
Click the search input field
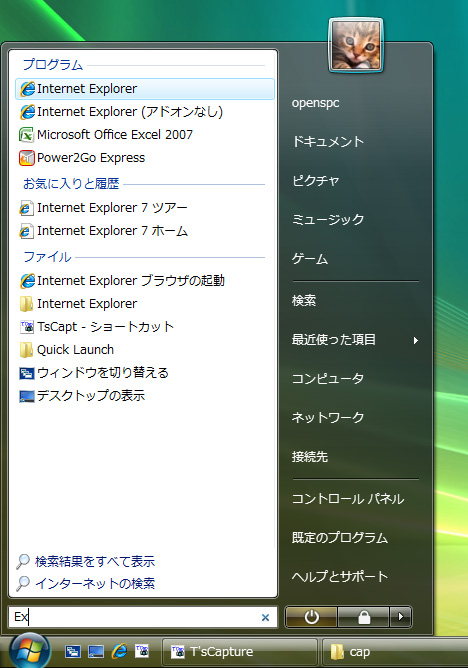(134, 617)
